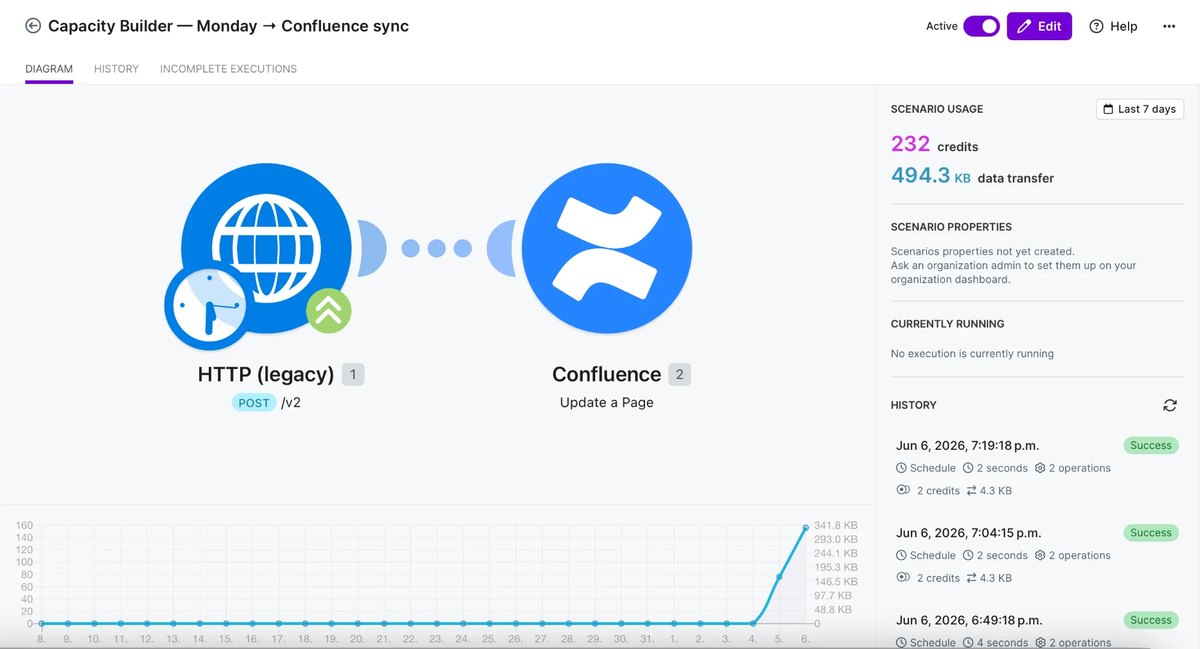The width and height of the screenshot is (1200, 649).
Task: Click the SCENARIO PROPERTIES heading
Action: tap(951, 227)
